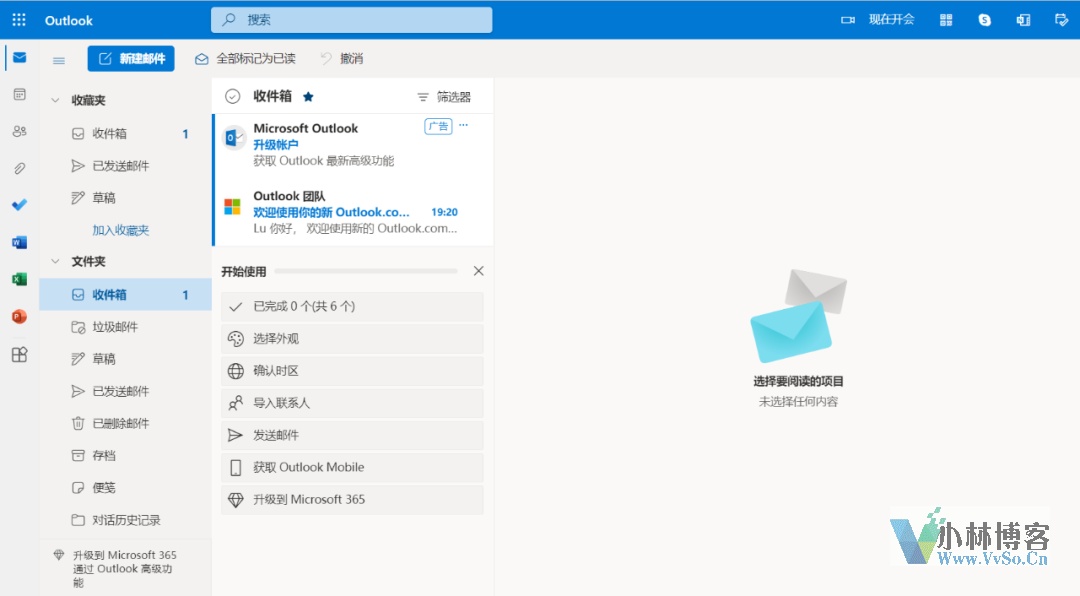Image resolution: width=1080 pixels, height=596 pixels.
Task: Open the To Do checkmark icon
Action: [x=19, y=205]
